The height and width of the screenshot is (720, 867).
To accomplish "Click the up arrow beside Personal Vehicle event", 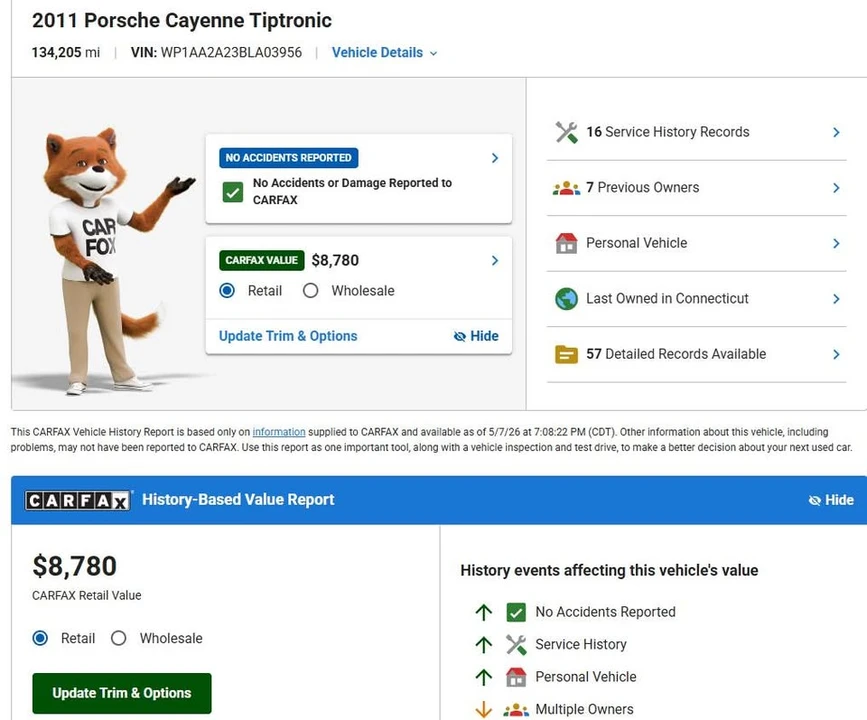I will pos(484,677).
